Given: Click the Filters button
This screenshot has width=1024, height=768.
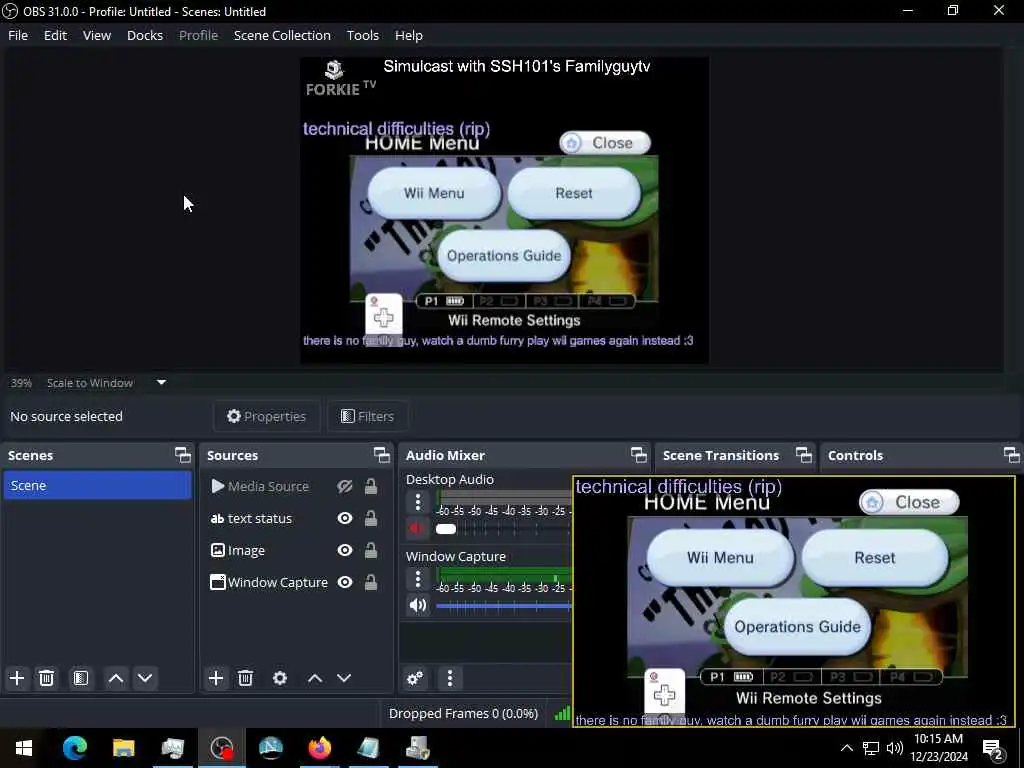Looking at the screenshot, I should click(368, 416).
